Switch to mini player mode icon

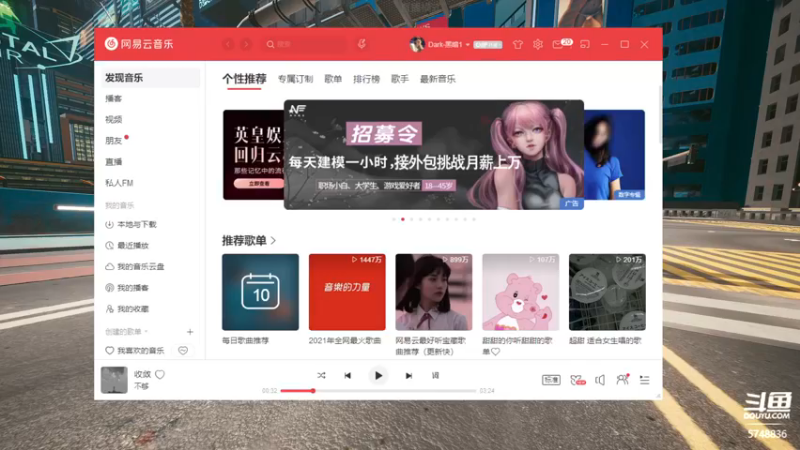click(x=585, y=44)
